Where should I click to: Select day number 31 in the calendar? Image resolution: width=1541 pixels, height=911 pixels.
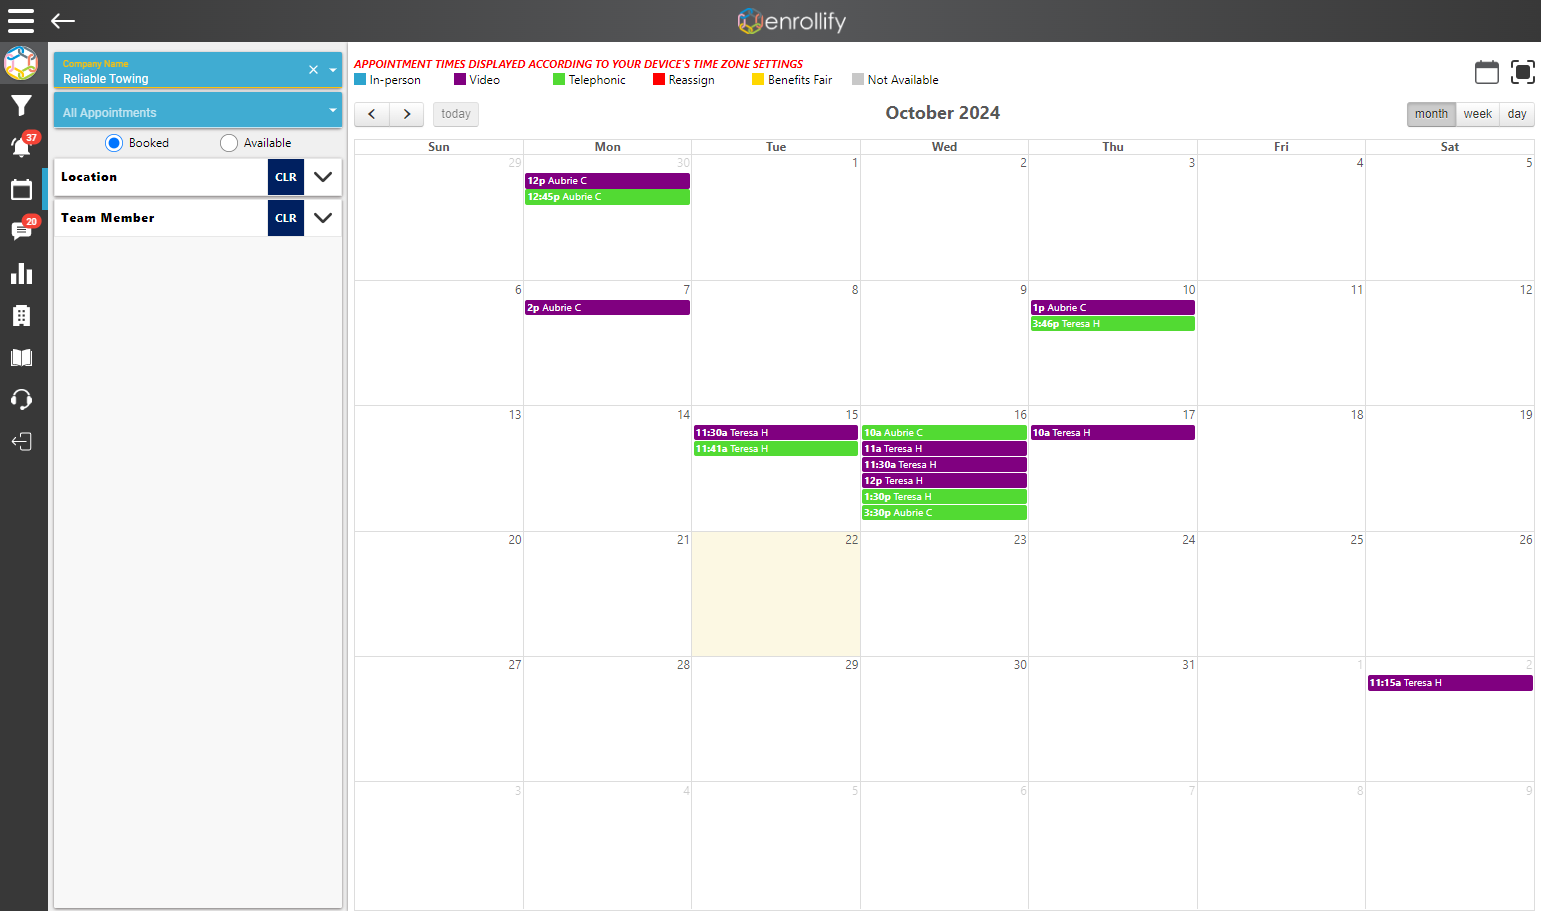(x=1188, y=665)
